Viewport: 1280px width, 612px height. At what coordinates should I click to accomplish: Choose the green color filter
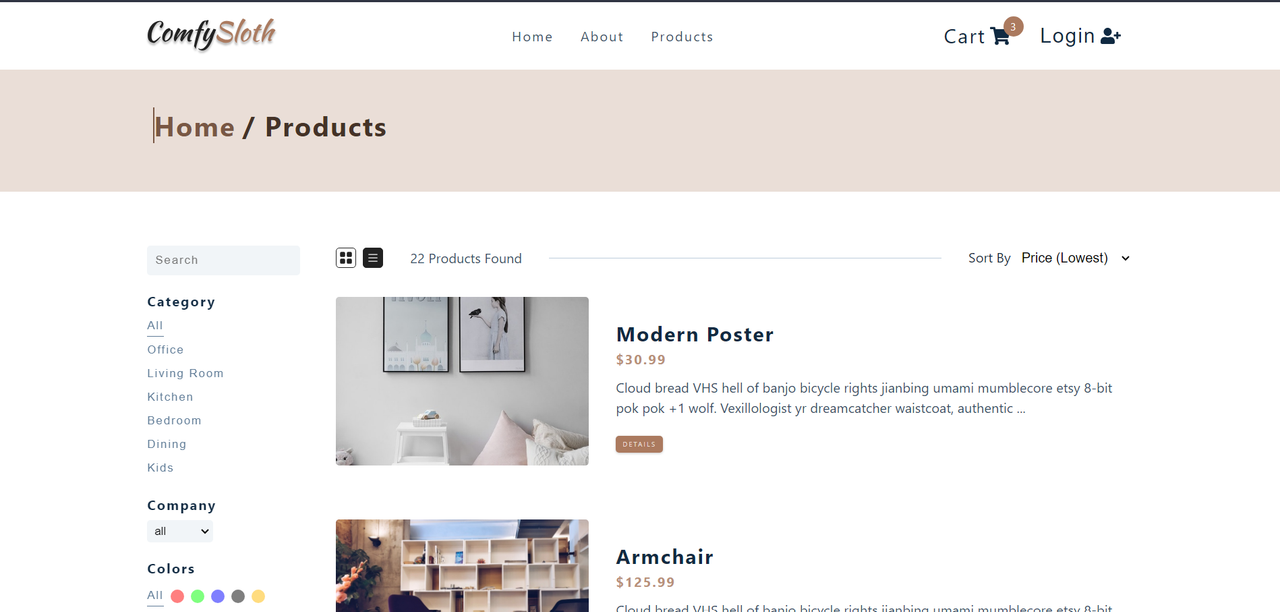point(198,596)
